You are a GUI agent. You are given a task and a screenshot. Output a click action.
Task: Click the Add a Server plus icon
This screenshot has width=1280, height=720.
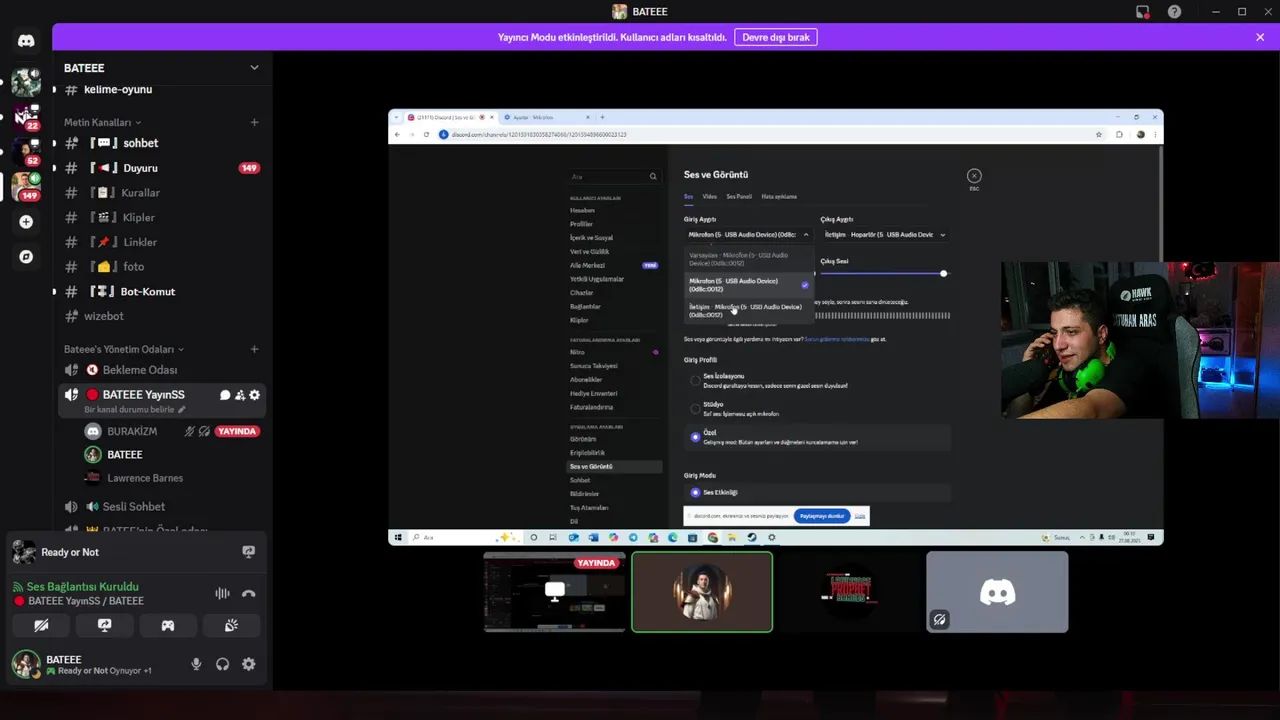[26, 222]
